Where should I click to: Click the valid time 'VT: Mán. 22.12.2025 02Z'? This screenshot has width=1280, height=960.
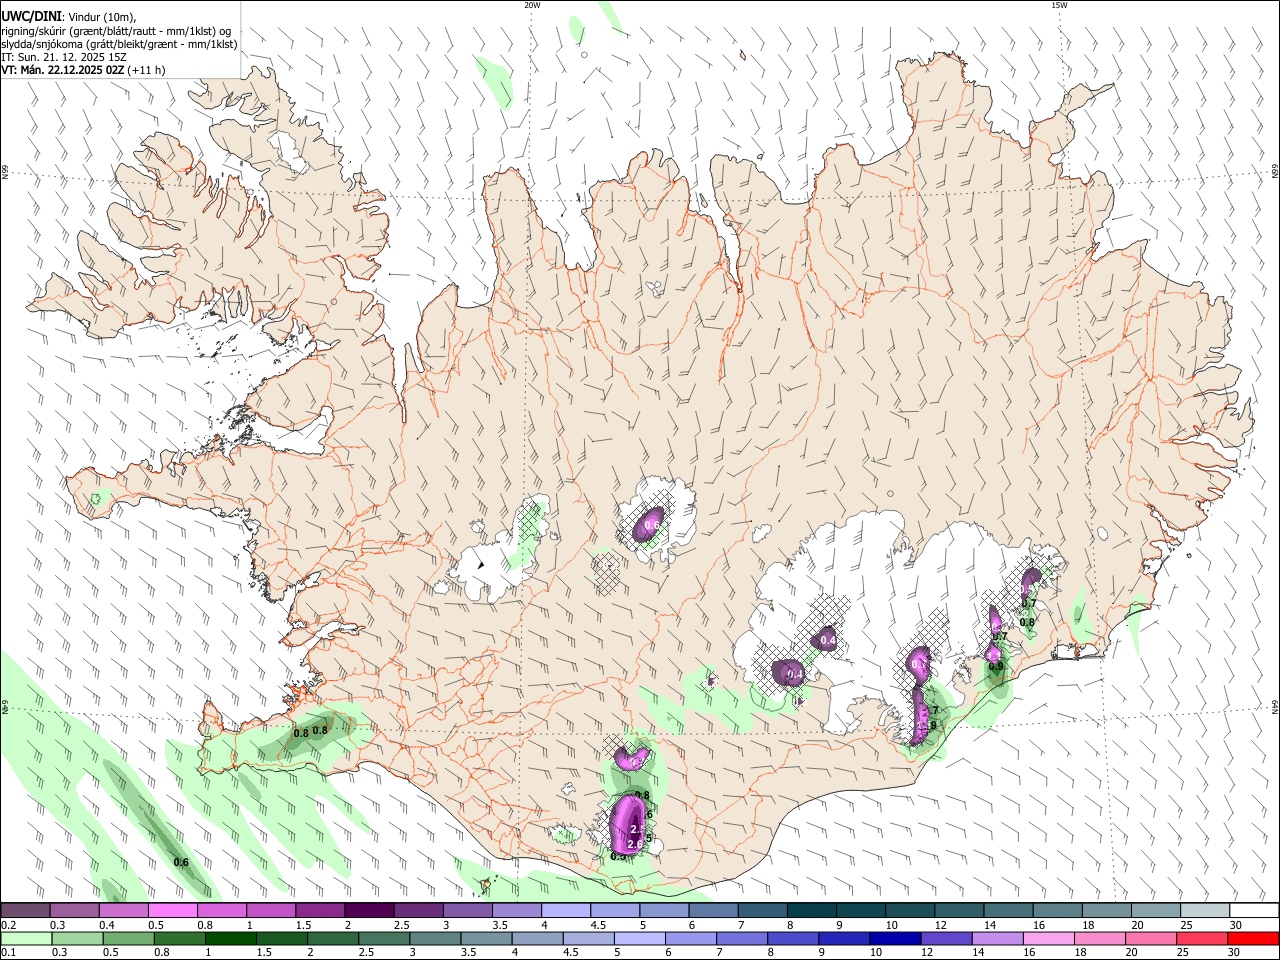click(62, 70)
